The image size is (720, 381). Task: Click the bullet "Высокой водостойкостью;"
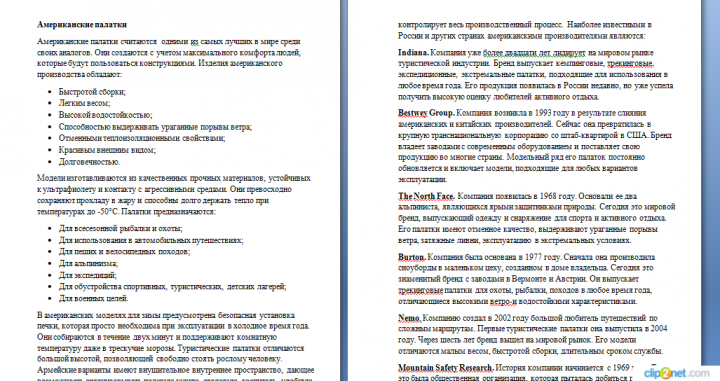(x=105, y=115)
